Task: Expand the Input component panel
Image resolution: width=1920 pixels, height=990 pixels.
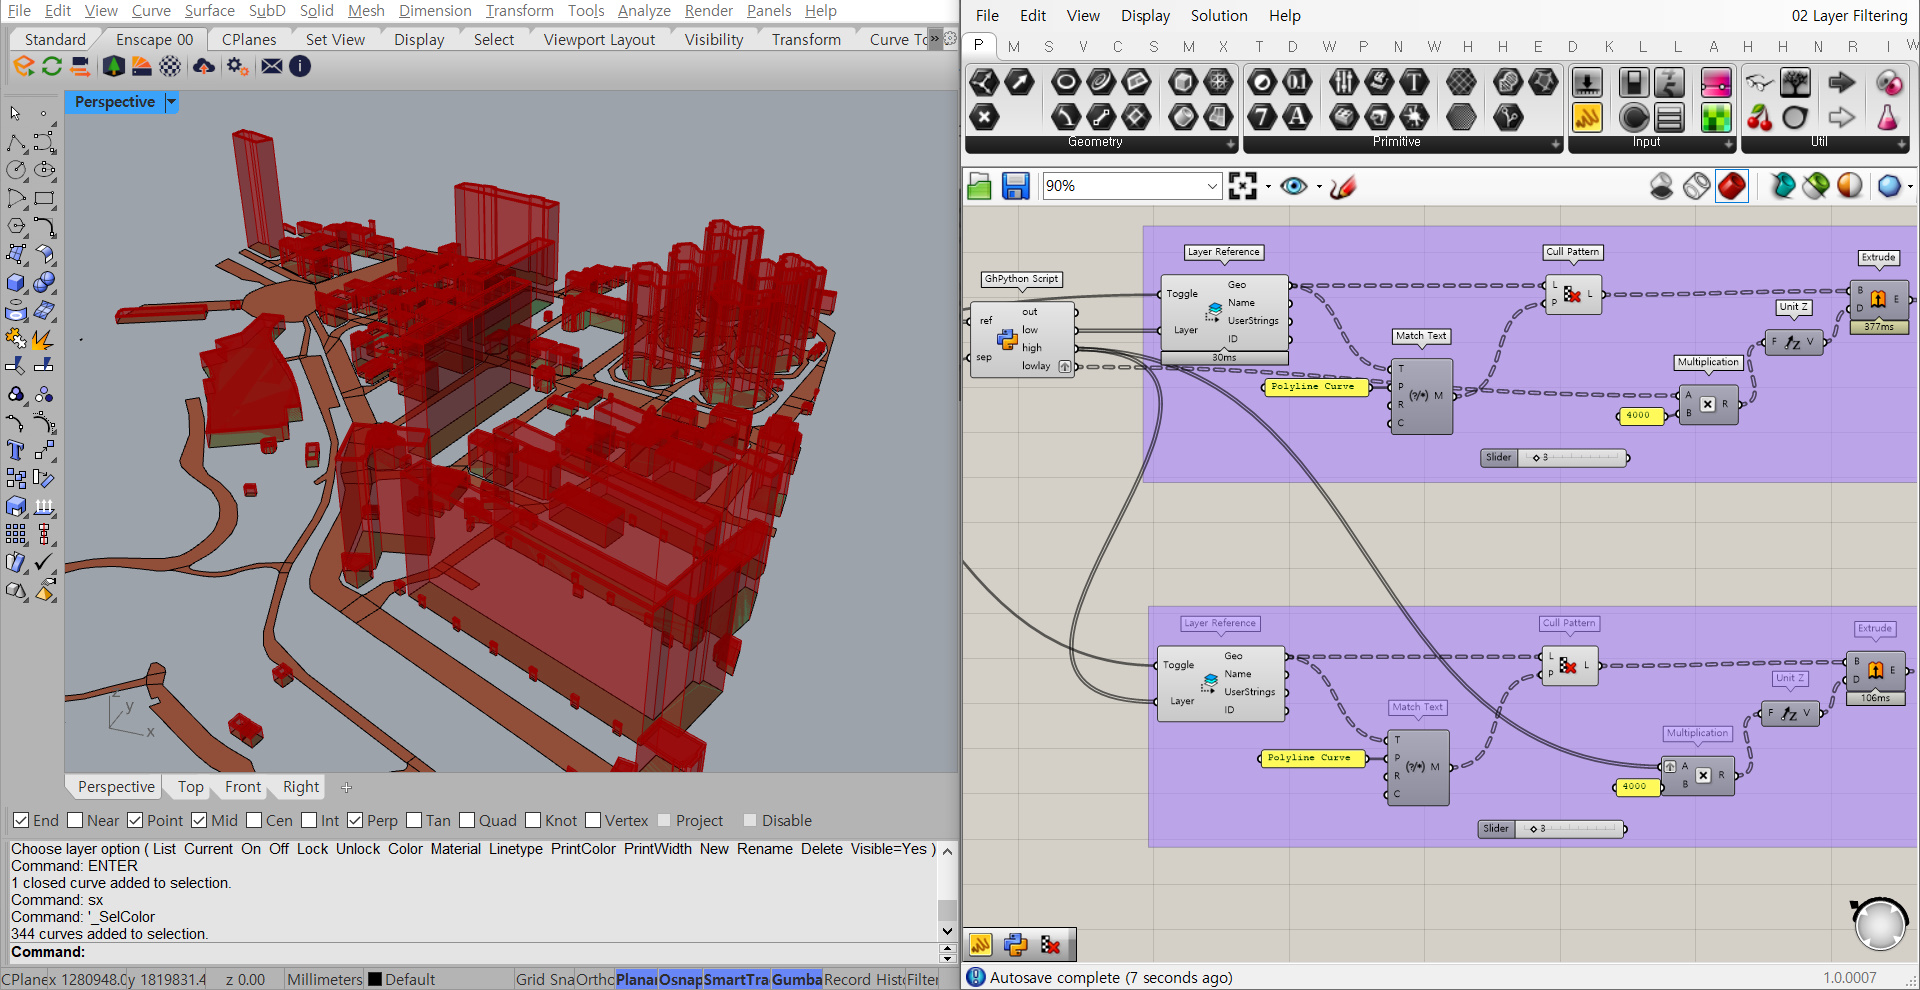Action: [1728, 144]
